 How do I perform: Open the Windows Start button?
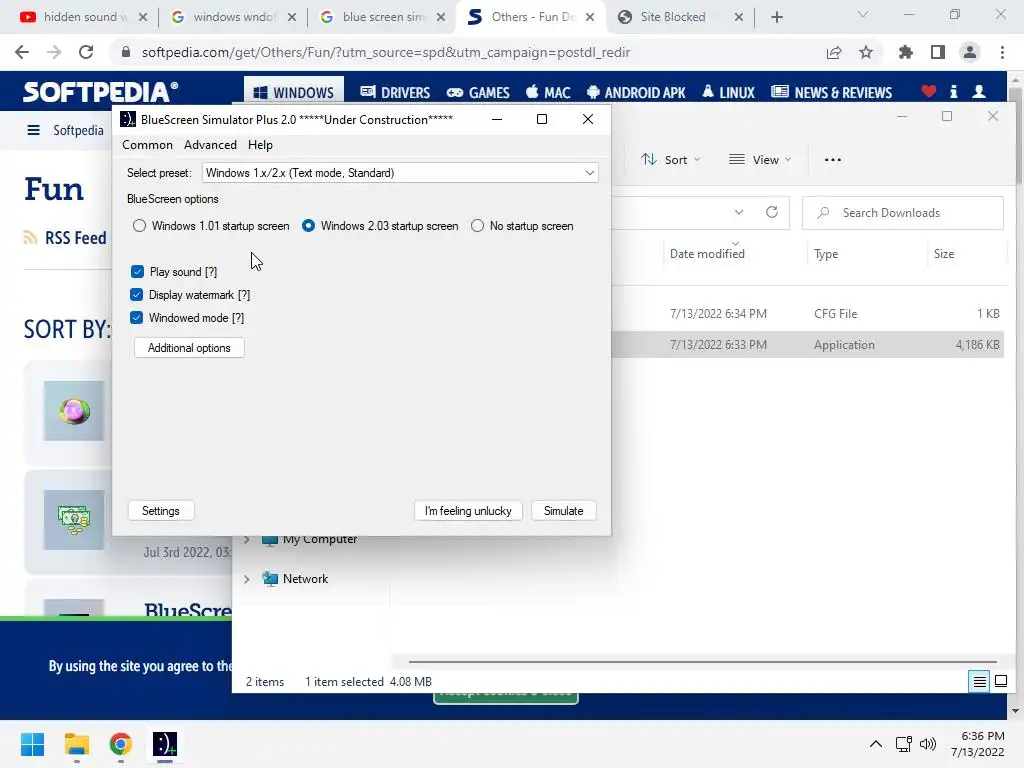33,744
